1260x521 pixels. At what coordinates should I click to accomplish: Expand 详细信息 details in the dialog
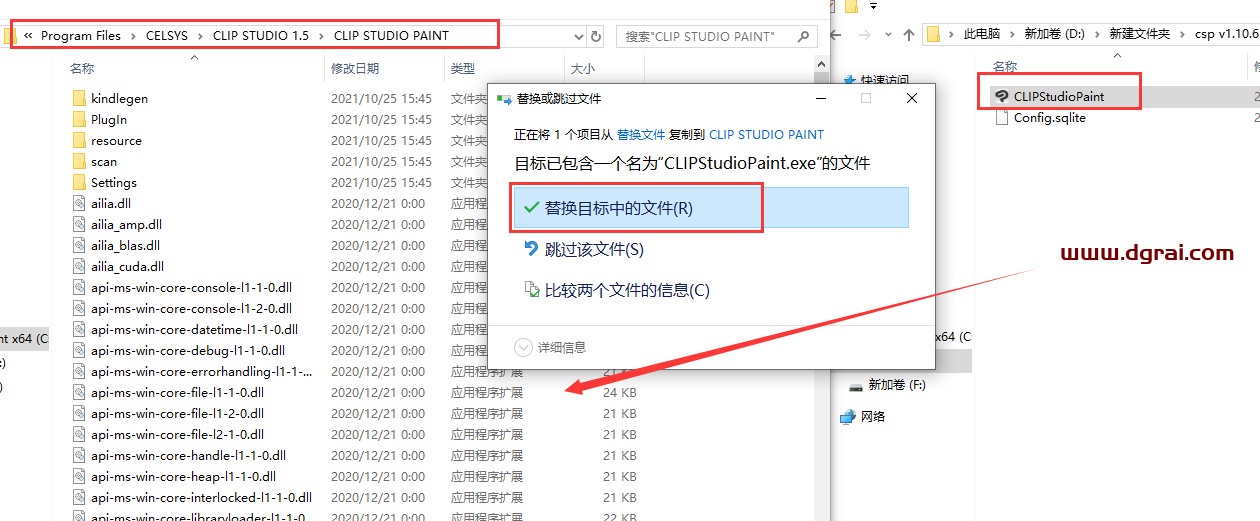(x=550, y=347)
